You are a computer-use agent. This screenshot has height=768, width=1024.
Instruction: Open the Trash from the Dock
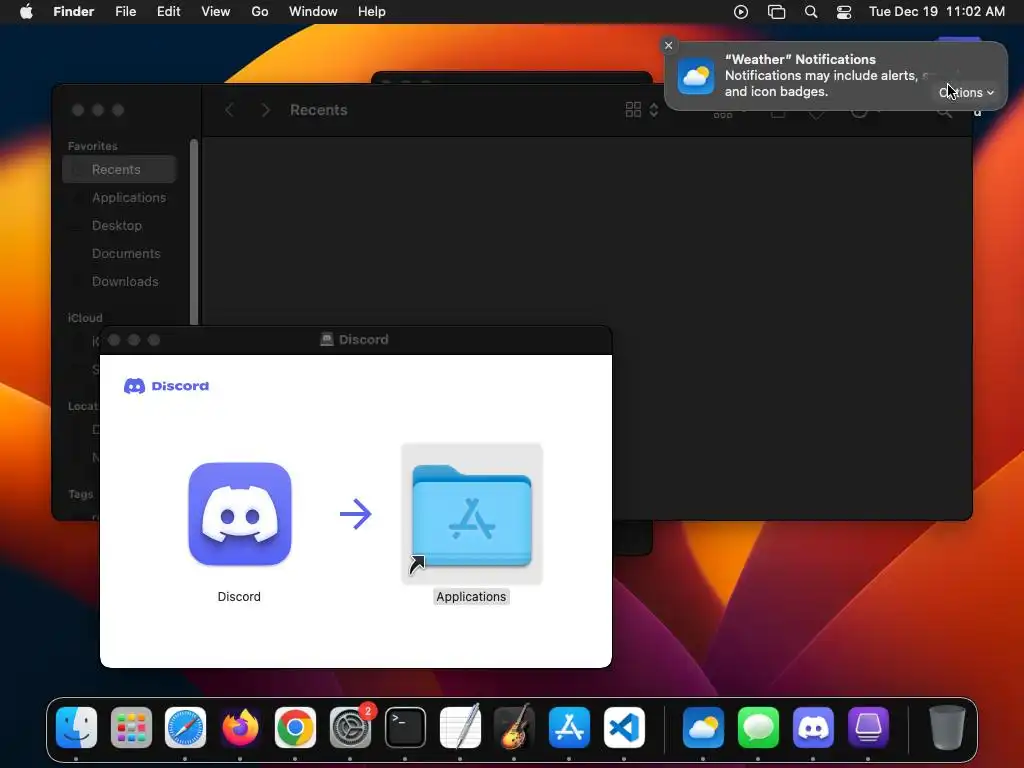(947, 727)
